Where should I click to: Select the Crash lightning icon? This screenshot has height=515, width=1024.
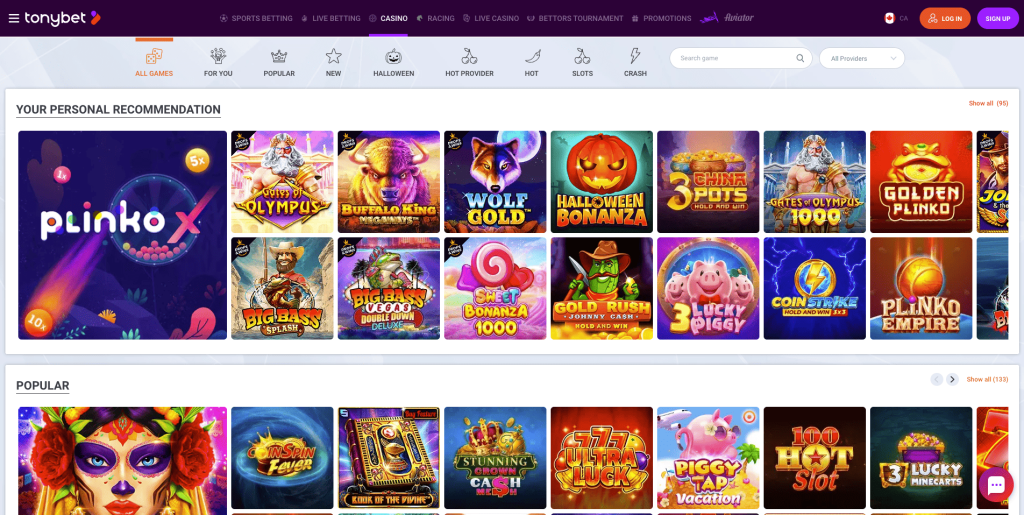coord(635,56)
